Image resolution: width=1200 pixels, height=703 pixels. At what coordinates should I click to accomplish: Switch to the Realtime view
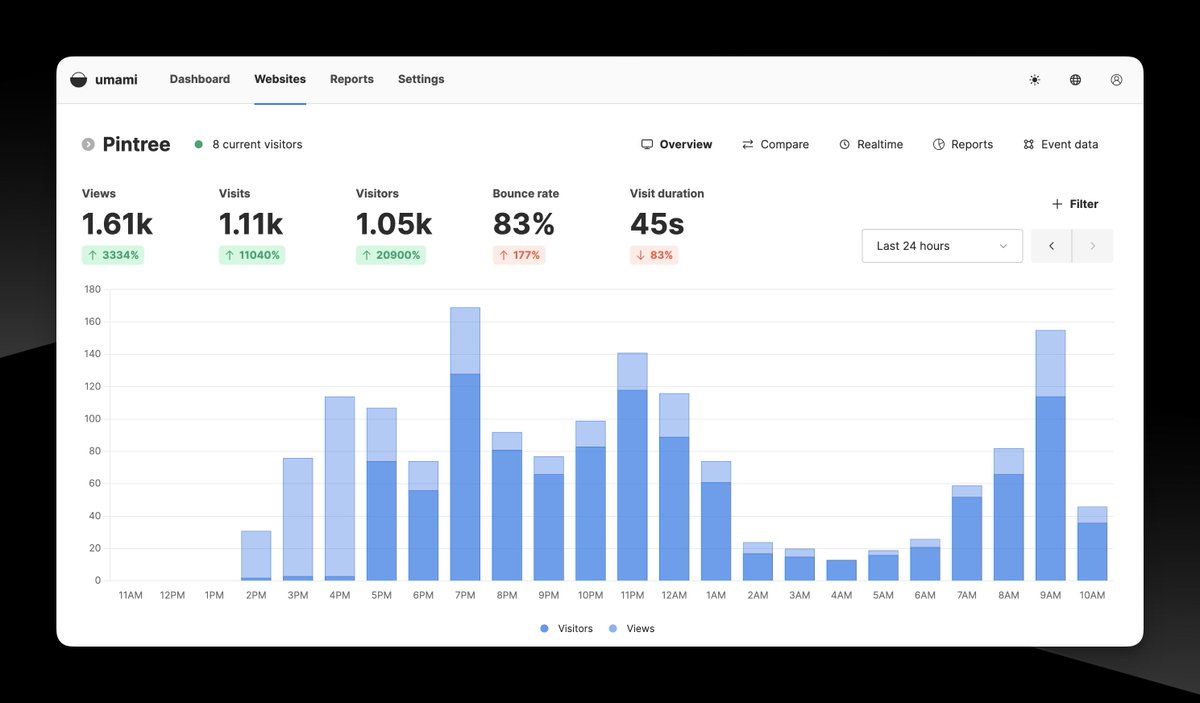point(870,145)
